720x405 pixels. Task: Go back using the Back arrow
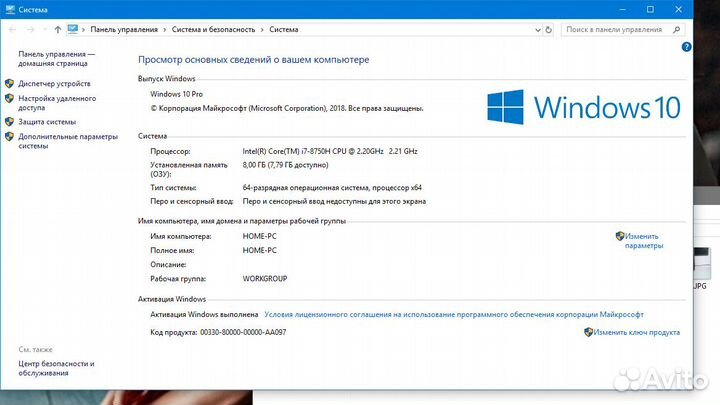12,29
